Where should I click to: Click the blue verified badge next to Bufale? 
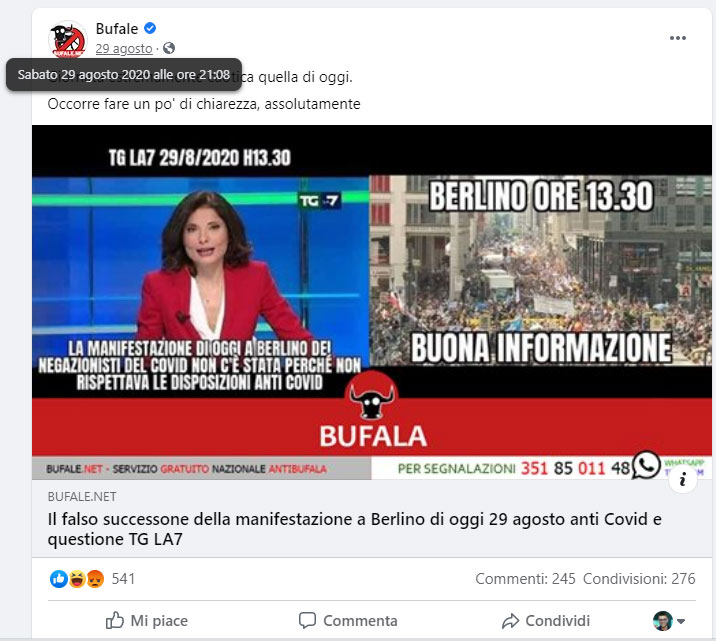click(x=150, y=28)
